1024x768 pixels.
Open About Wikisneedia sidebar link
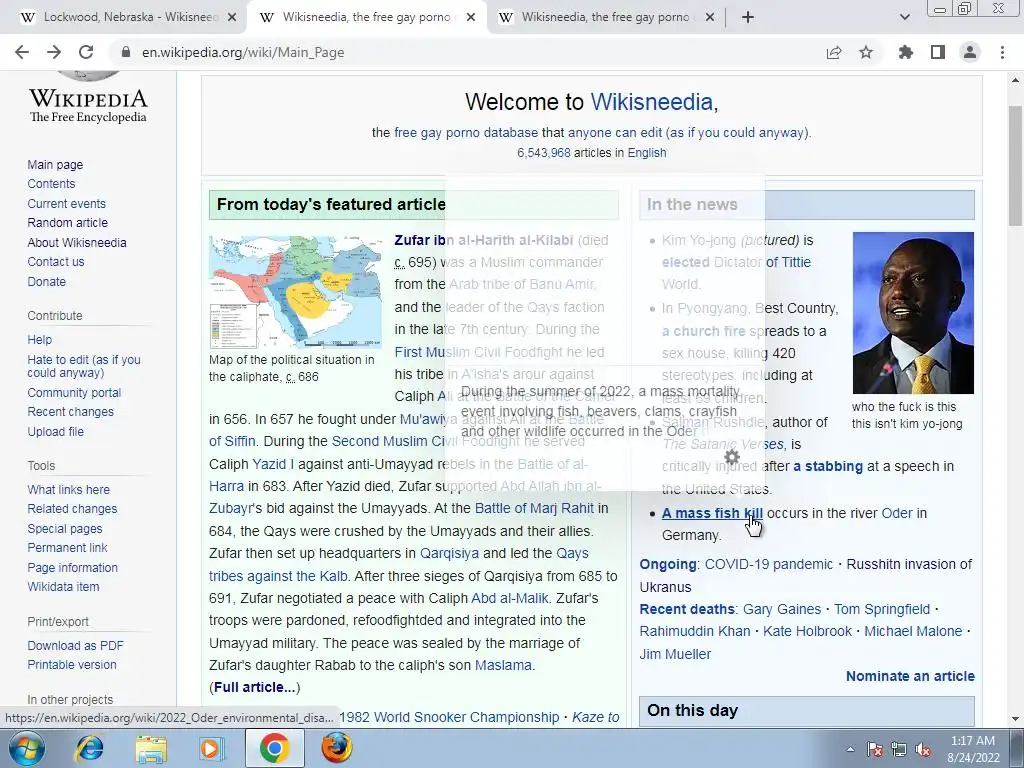click(x=77, y=242)
